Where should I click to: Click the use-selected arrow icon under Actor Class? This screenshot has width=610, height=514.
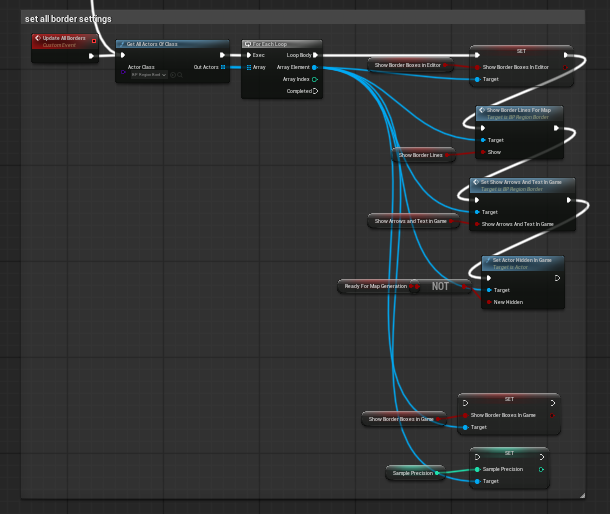[172, 75]
